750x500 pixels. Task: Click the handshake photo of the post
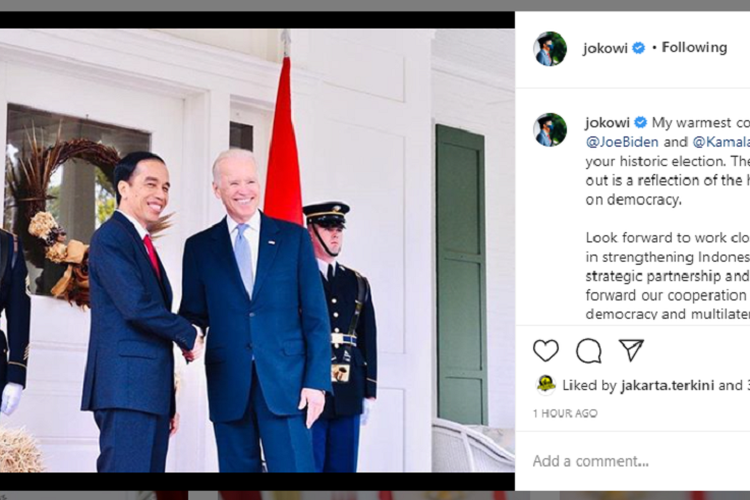257,250
